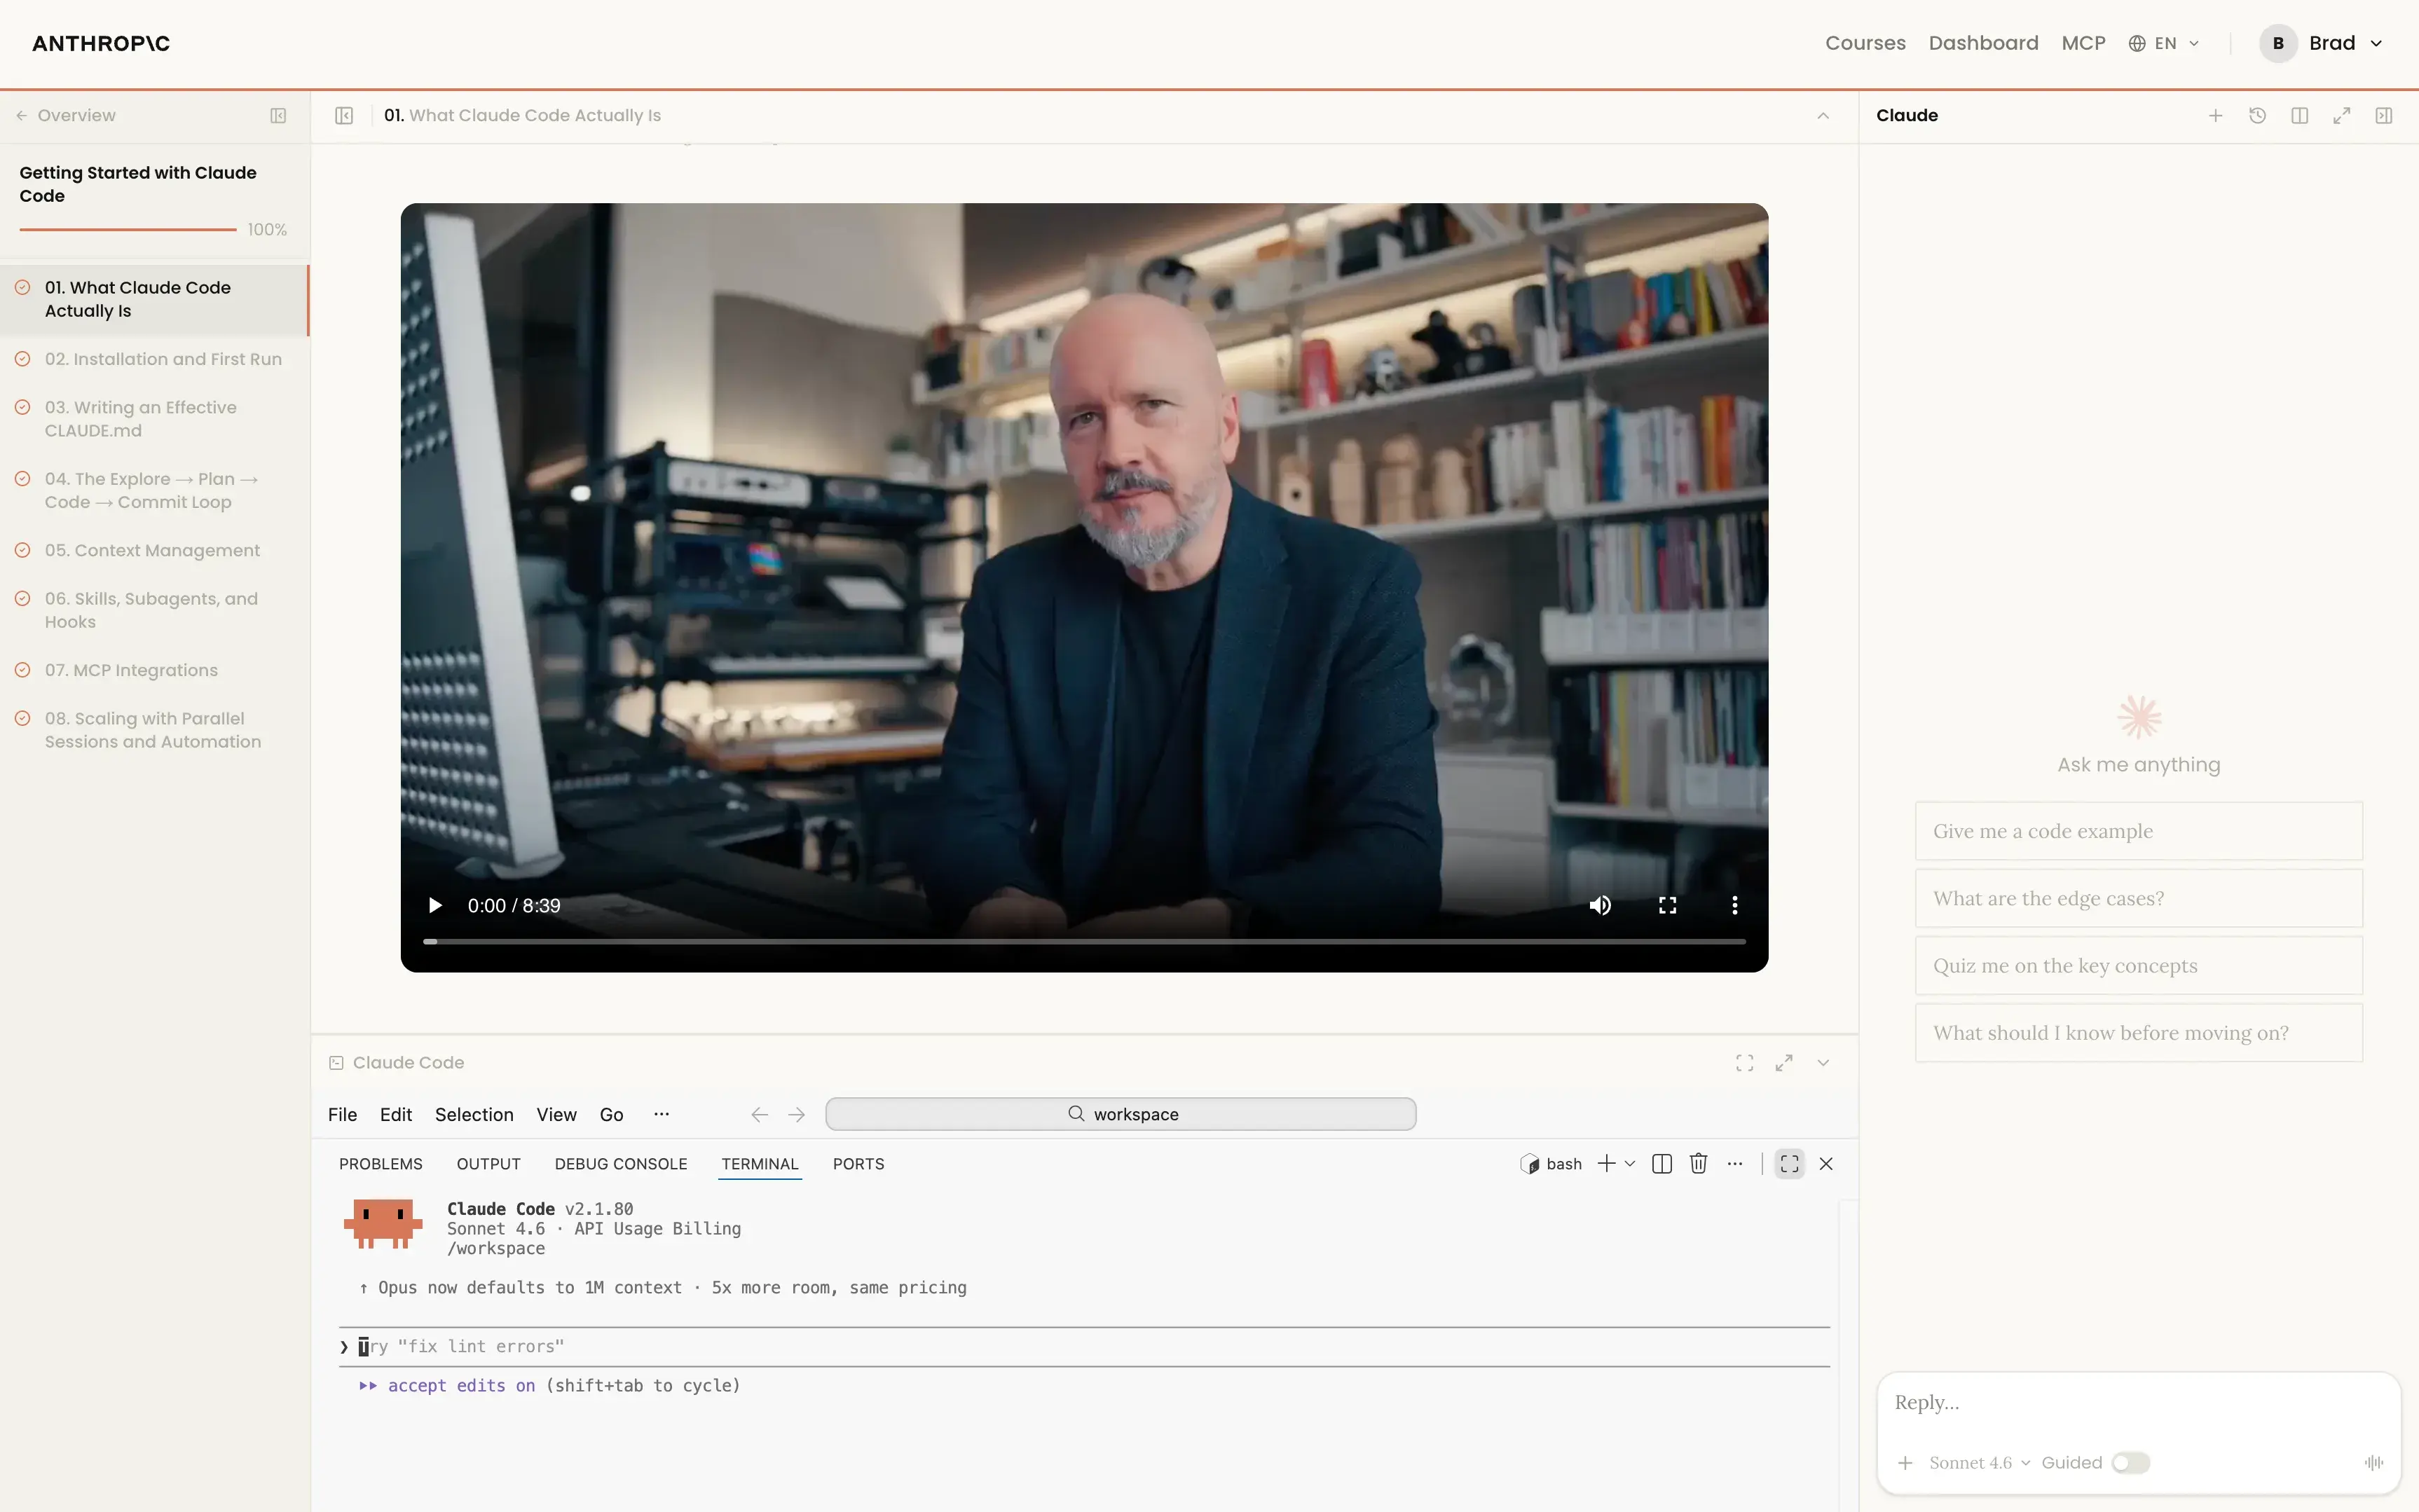Collapse the lesson header chevron
2419x1512 pixels.
(1823, 115)
